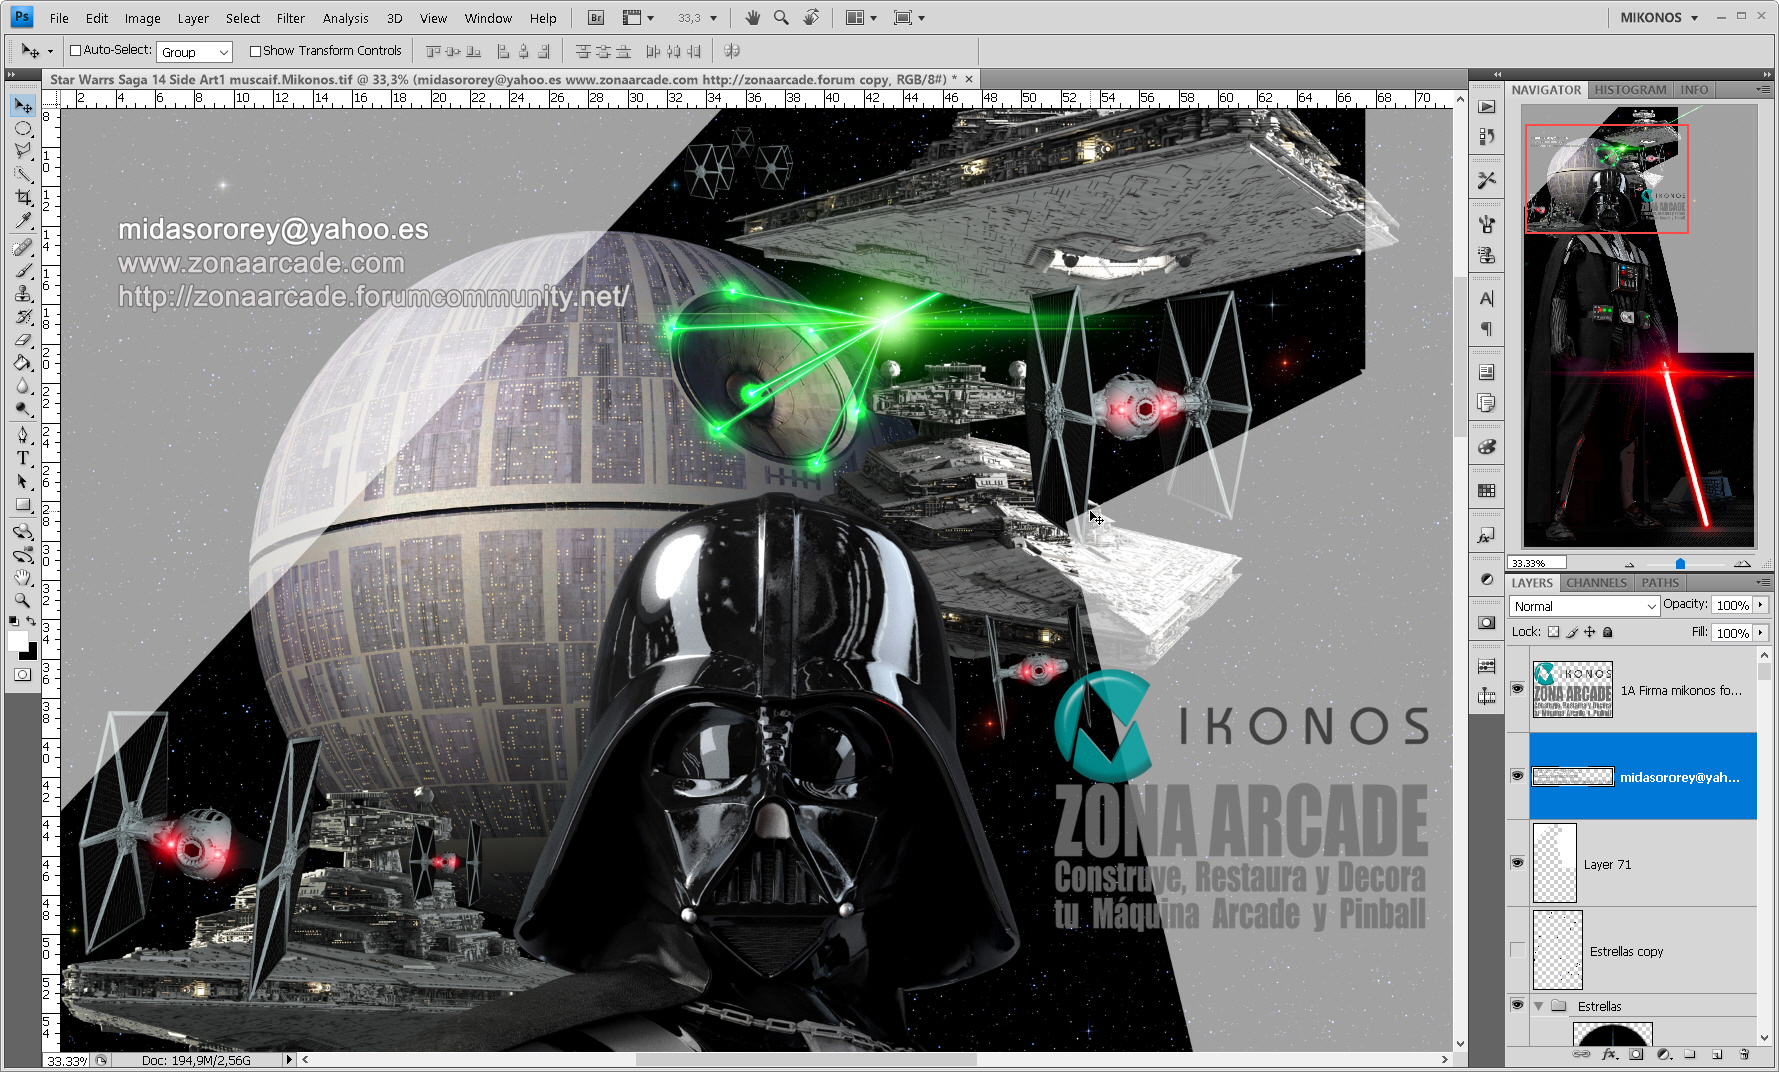Select the Move tool
The width and height of the screenshot is (1779, 1072).
(x=23, y=105)
